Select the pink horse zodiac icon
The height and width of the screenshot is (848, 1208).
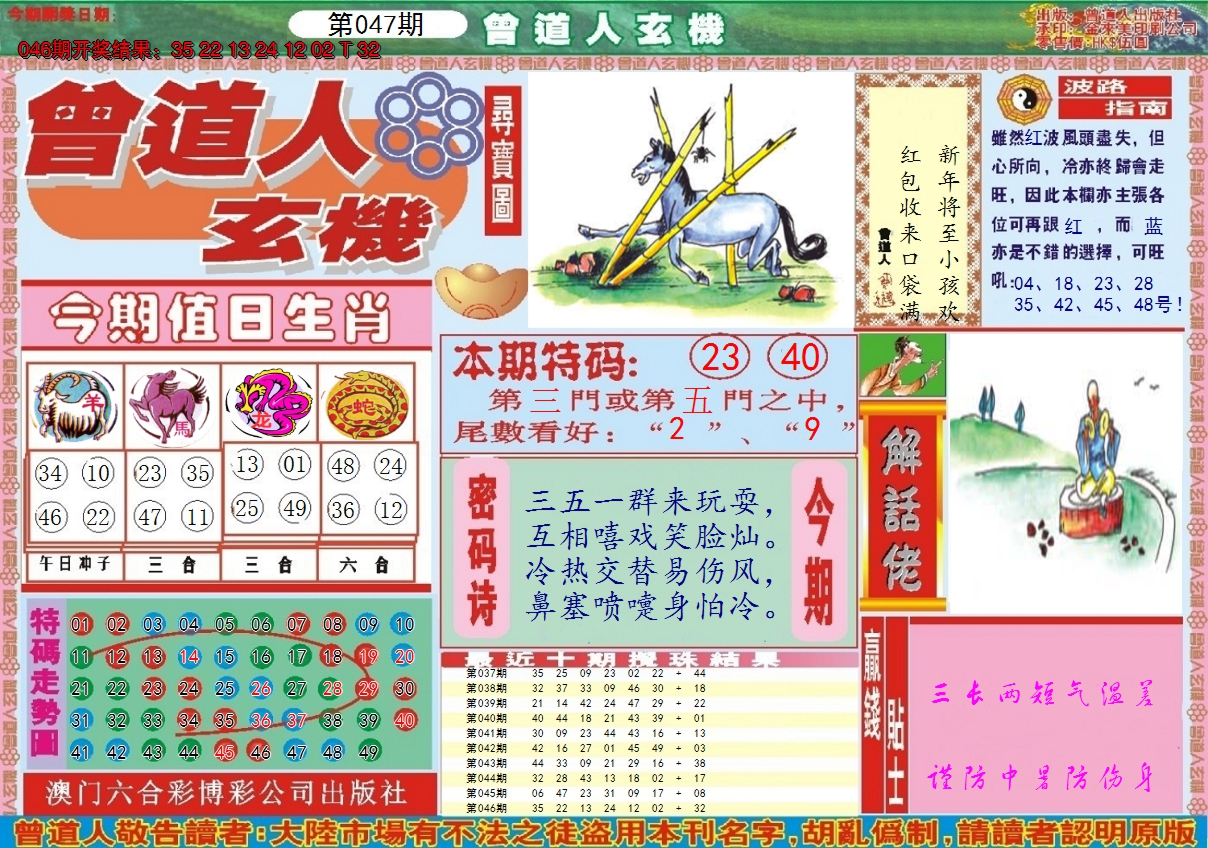pyautogui.click(x=172, y=405)
